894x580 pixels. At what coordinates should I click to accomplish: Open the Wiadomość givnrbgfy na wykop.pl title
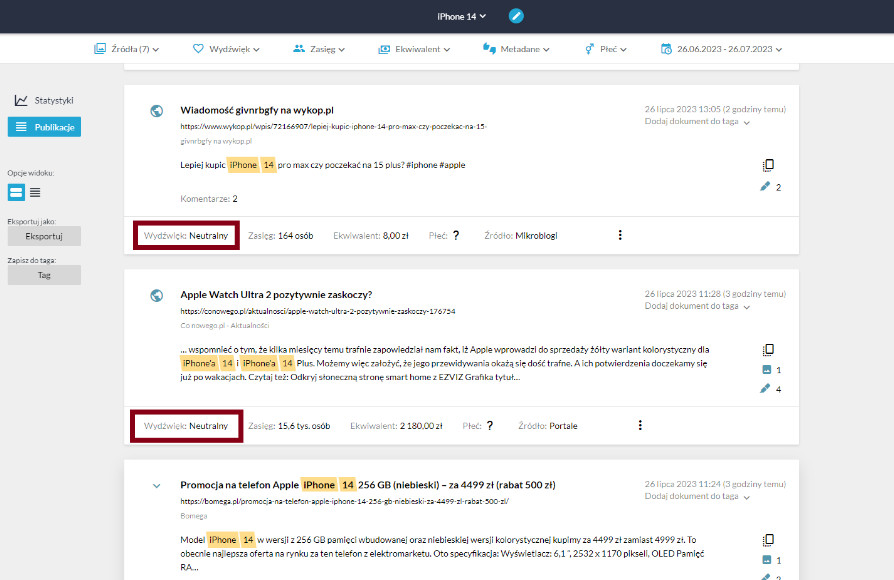click(x=257, y=110)
